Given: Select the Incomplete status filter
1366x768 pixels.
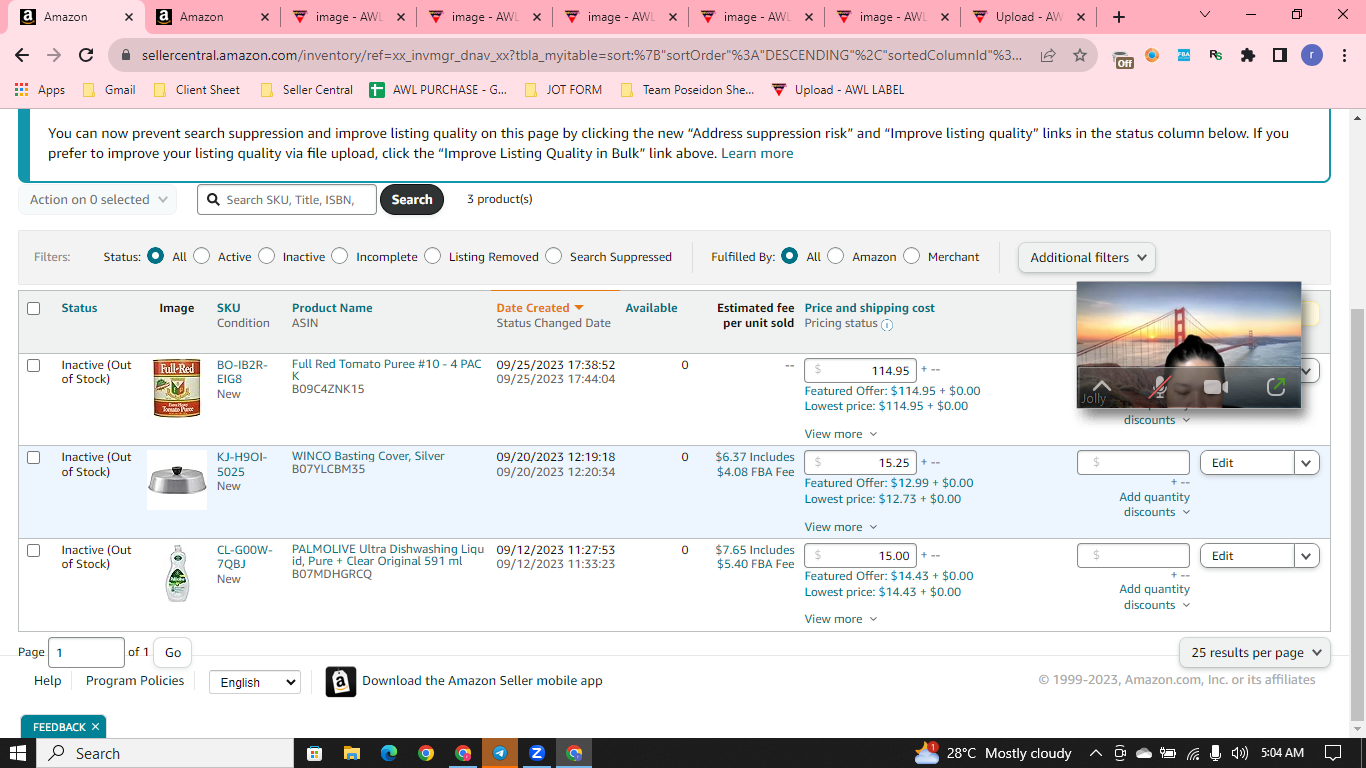Looking at the screenshot, I should point(340,256).
